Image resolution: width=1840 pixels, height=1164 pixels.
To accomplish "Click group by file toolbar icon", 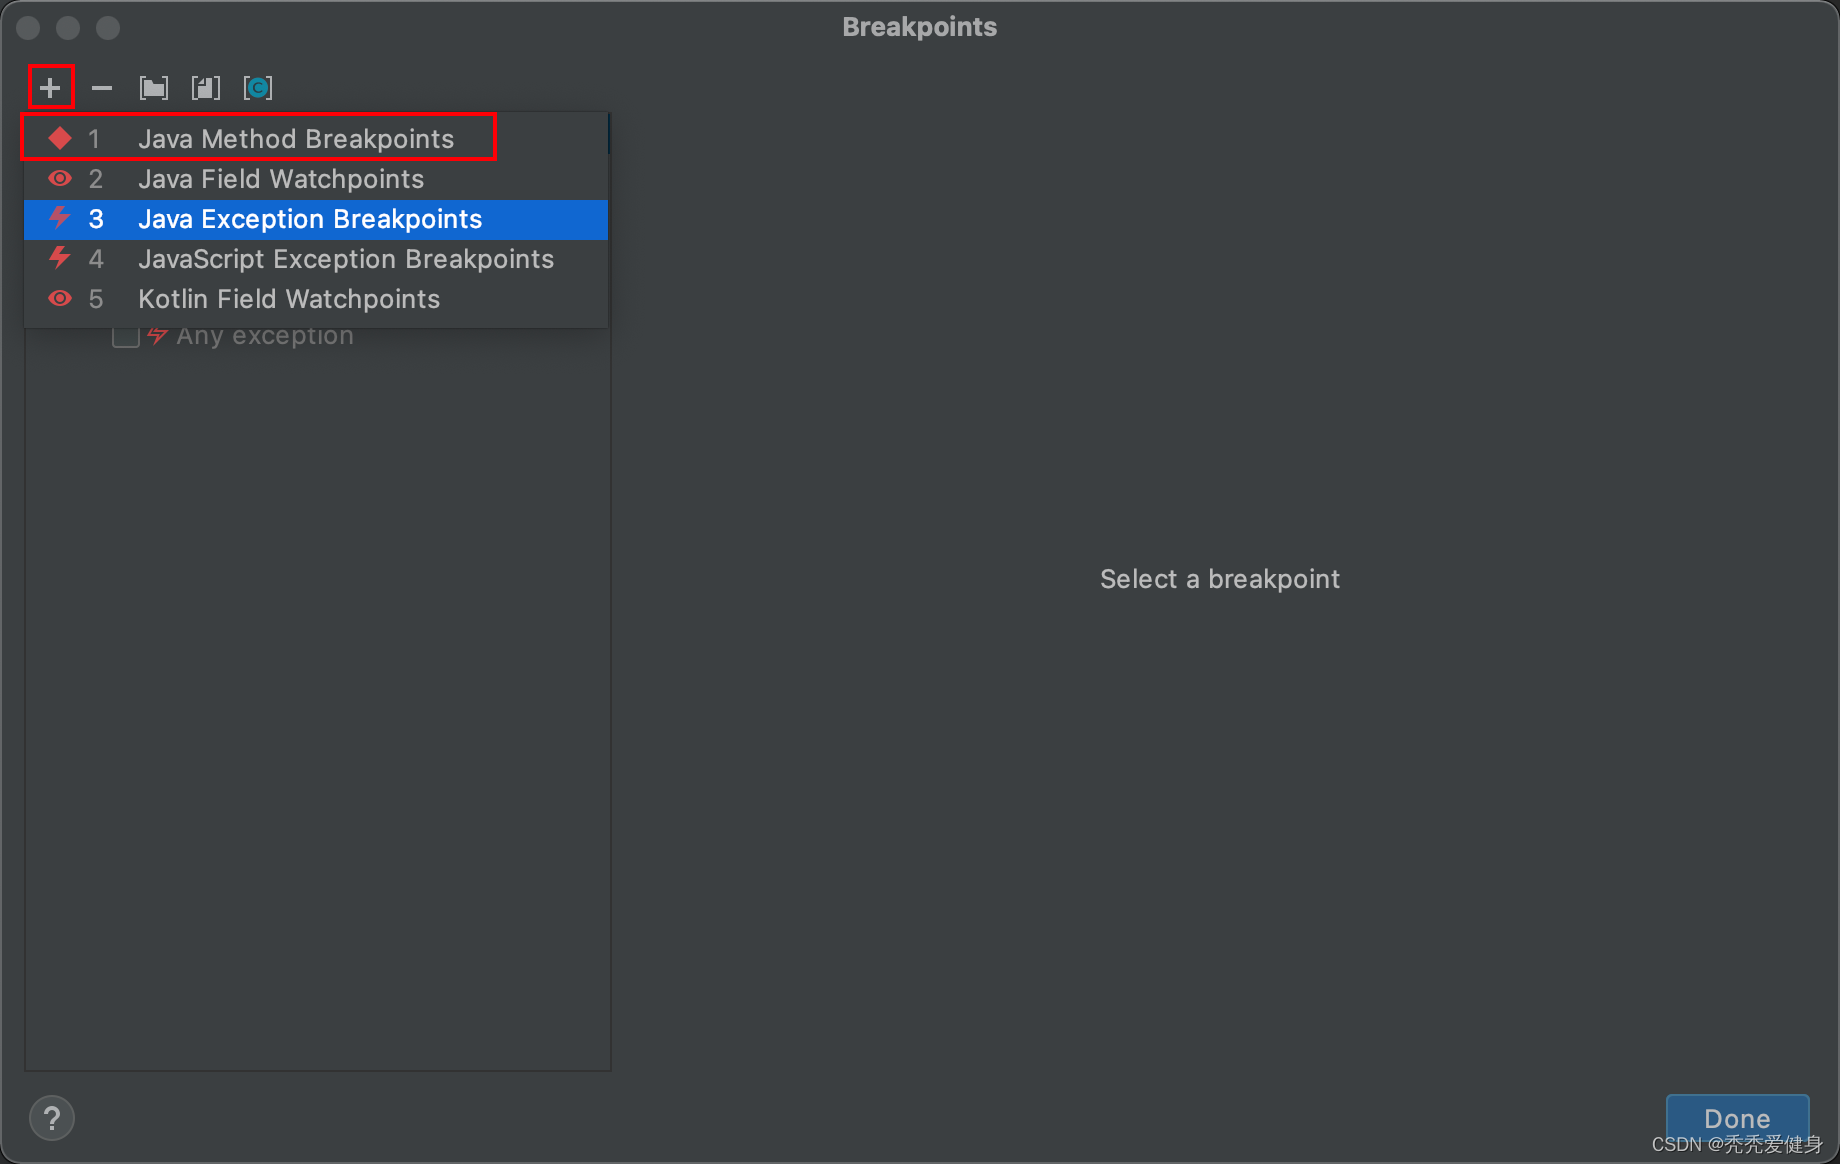I will coord(206,88).
